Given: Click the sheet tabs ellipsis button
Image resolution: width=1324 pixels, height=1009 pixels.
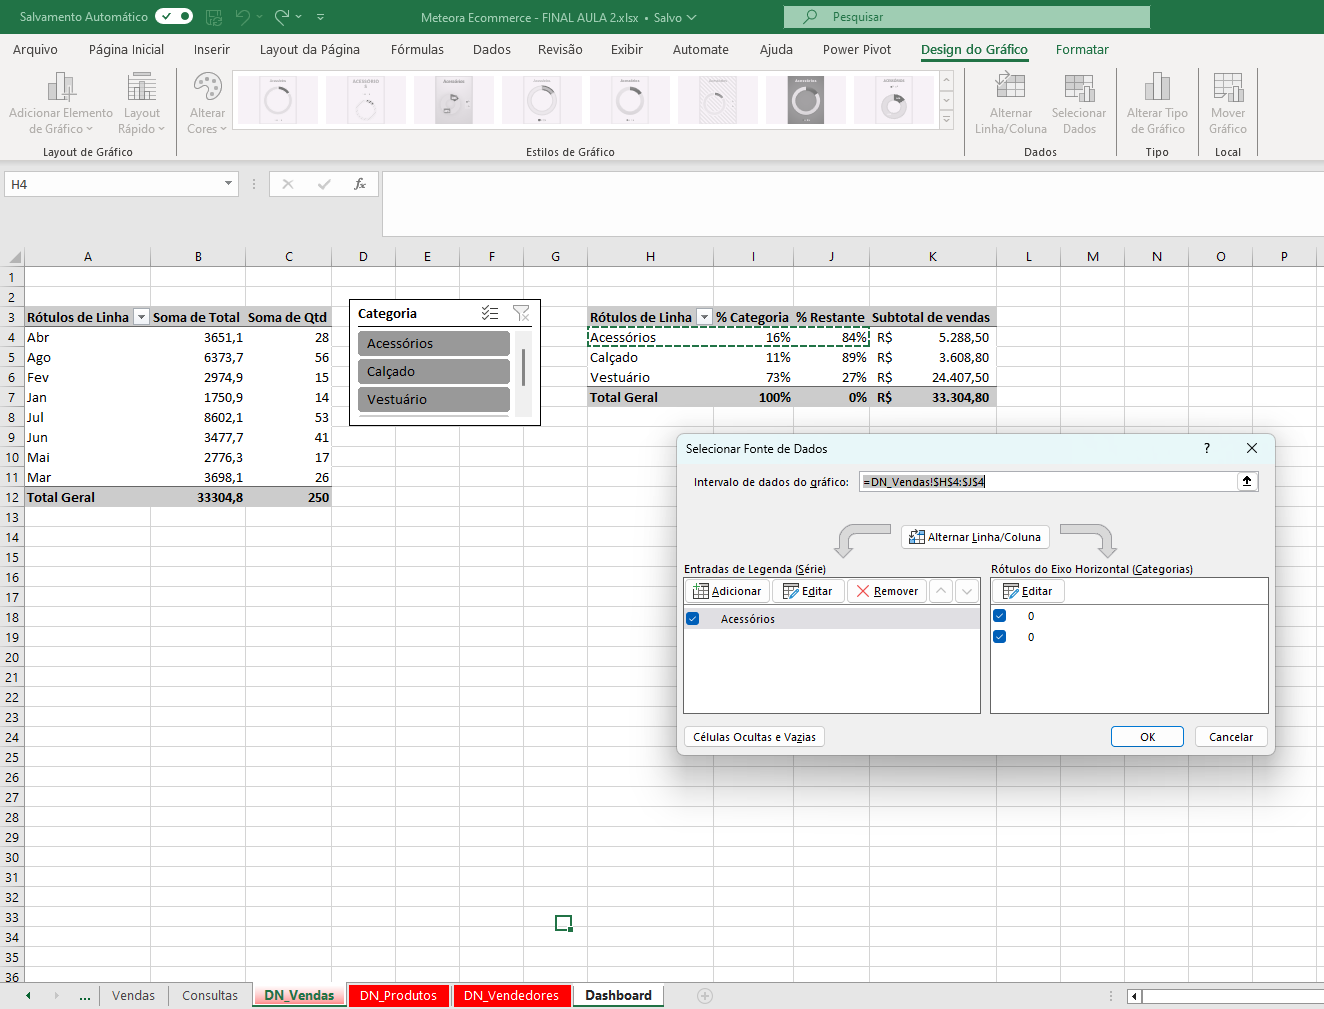Looking at the screenshot, I should 85,995.
